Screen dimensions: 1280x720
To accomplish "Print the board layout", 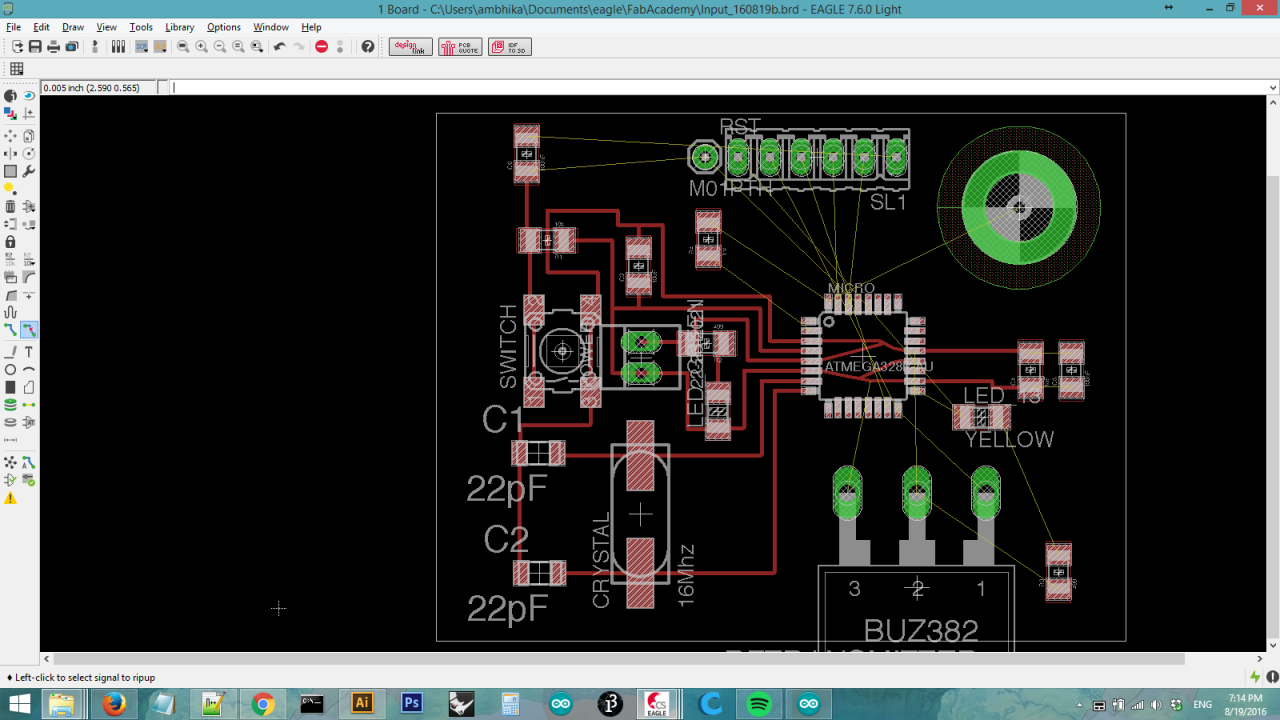I will [53, 46].
